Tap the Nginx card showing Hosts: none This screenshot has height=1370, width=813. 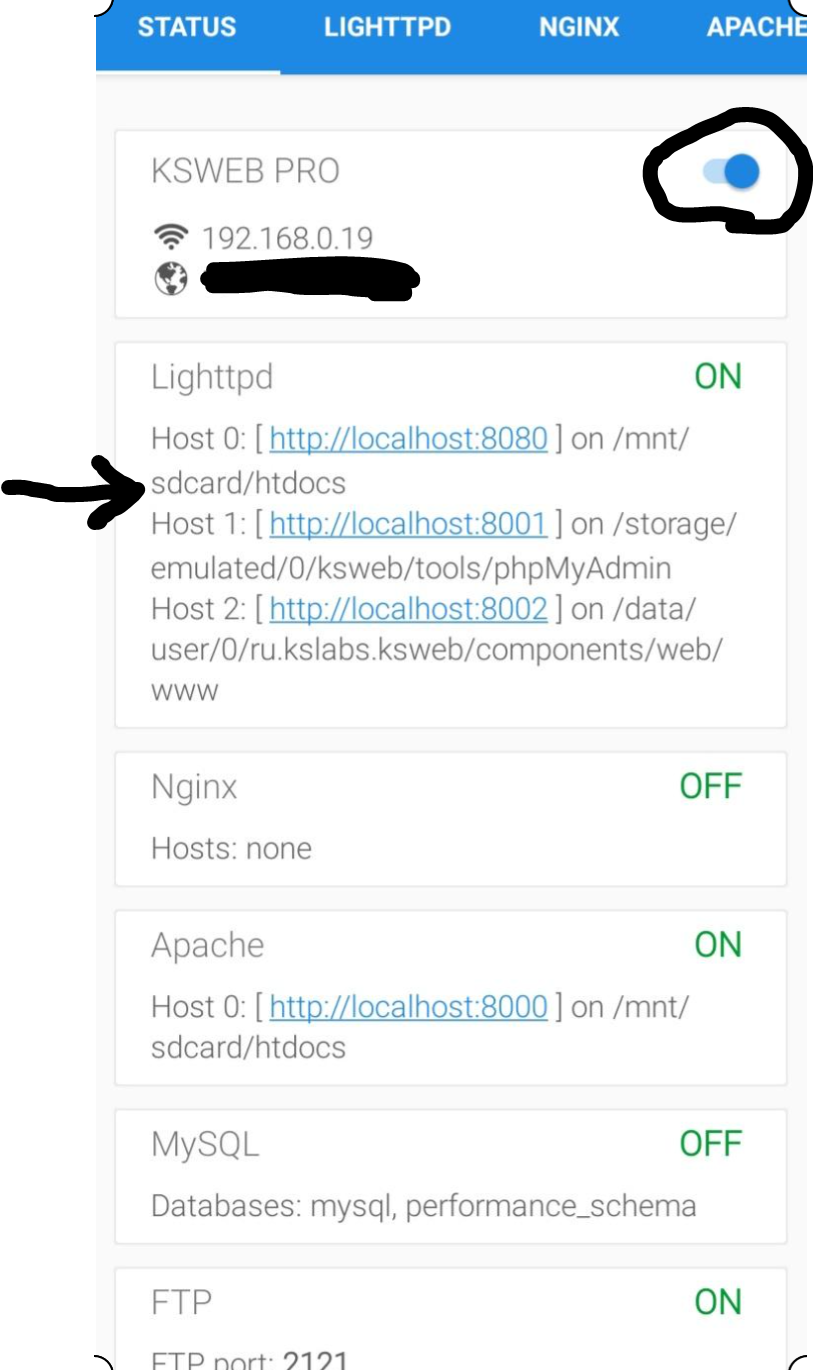[450, 820]
